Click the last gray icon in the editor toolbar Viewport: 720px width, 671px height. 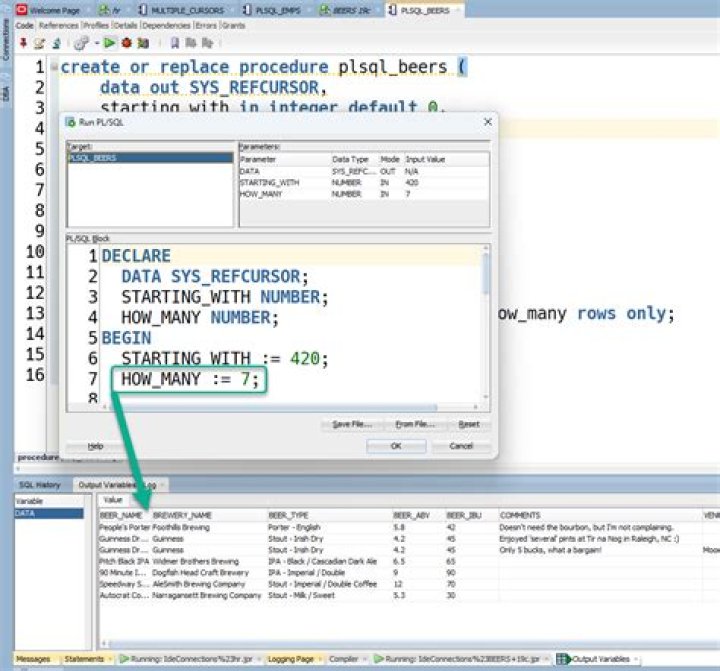click(208, 43)
